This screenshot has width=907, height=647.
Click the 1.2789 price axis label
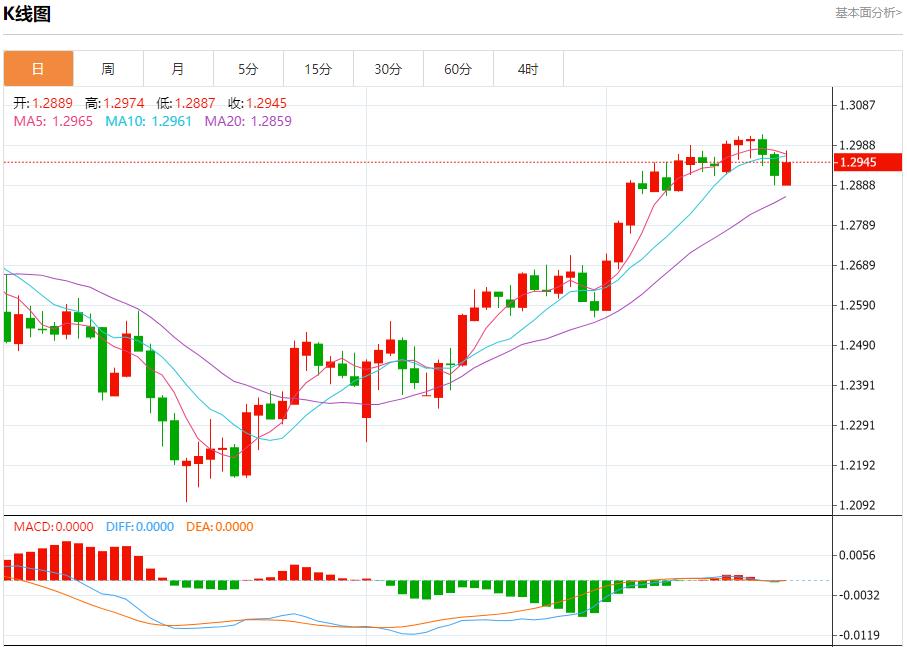pyautogui.click(x=857, y=225)
